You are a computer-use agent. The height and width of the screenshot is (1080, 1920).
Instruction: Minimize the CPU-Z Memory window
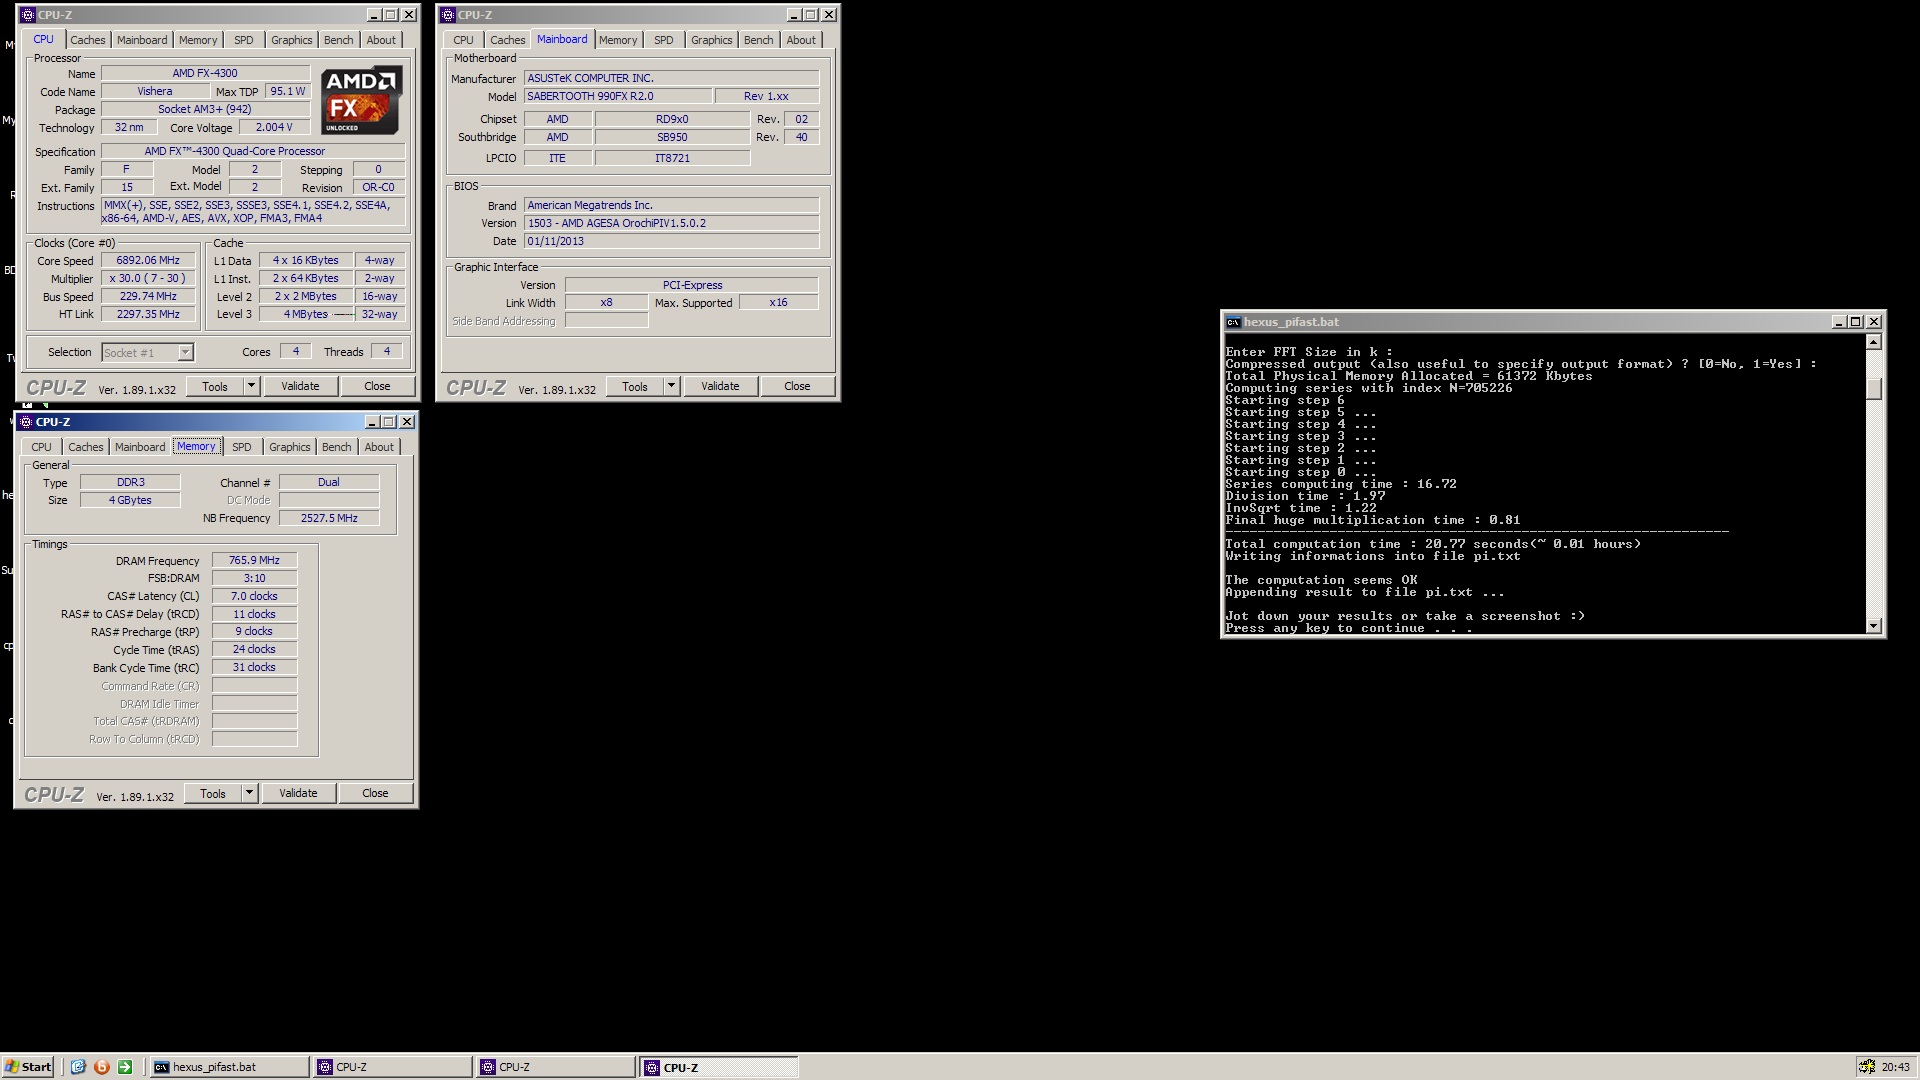[371, 422]
